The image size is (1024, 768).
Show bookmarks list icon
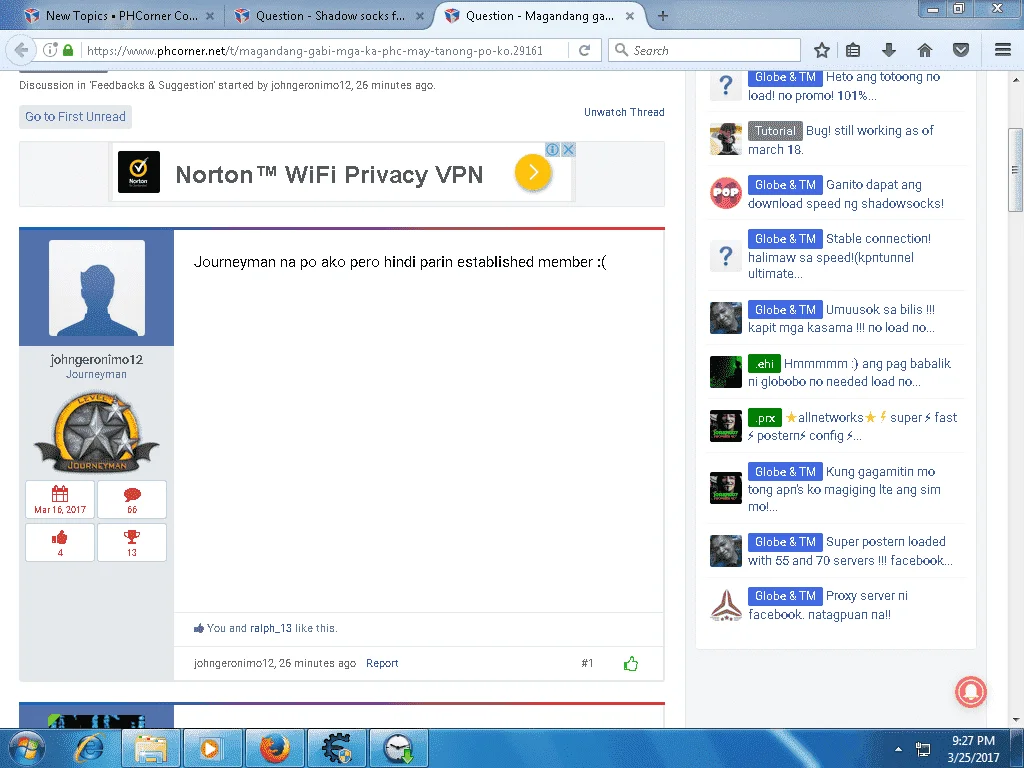point(853,50)
